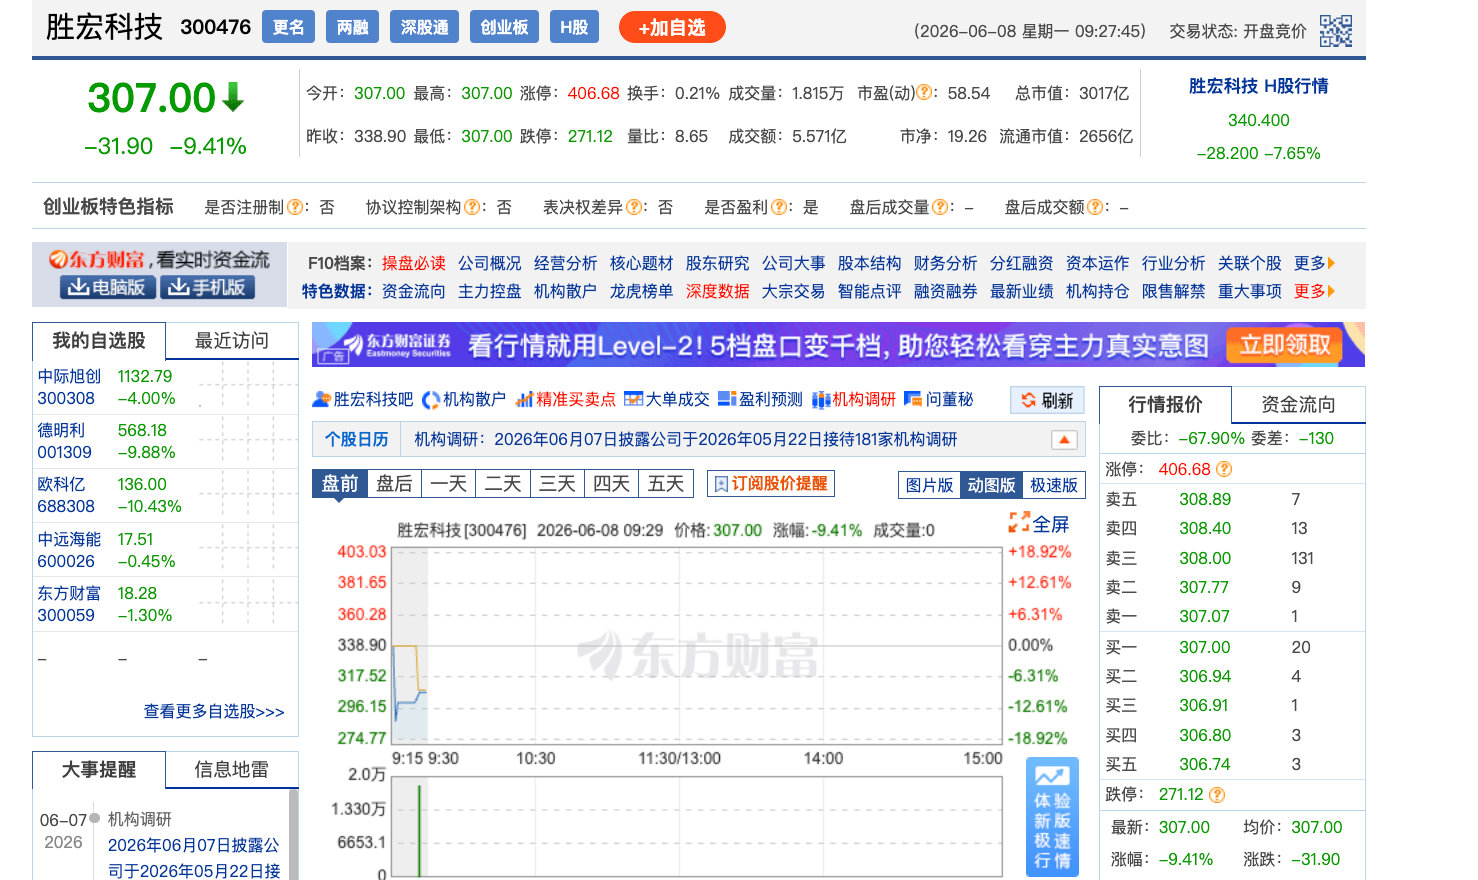Click help icon beside 是否盈利
1478x880 pixels.
779,207
